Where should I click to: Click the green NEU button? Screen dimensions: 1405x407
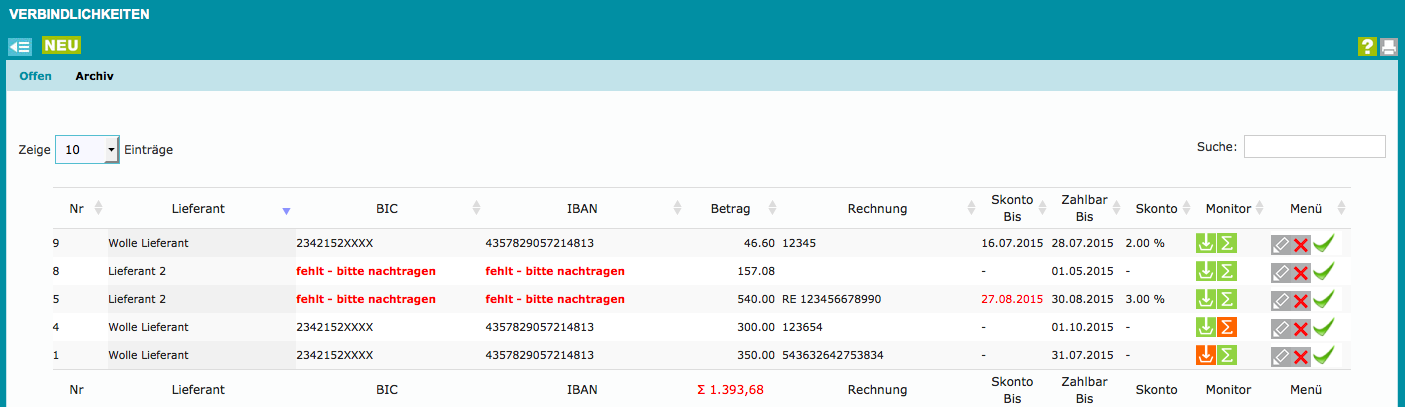pyautogui.click(x=61, y=45)
